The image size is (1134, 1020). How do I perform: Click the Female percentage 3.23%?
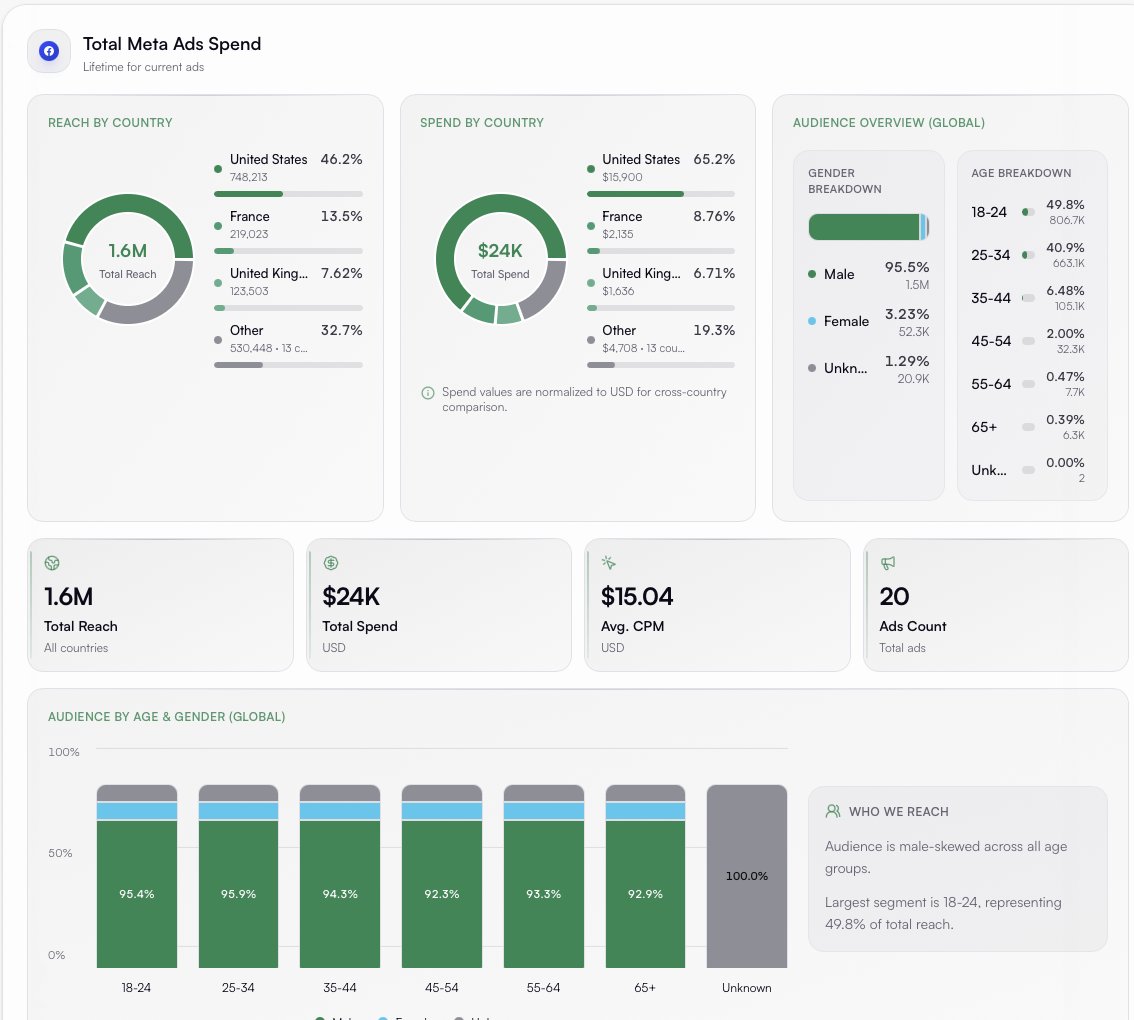pos(907,314)
